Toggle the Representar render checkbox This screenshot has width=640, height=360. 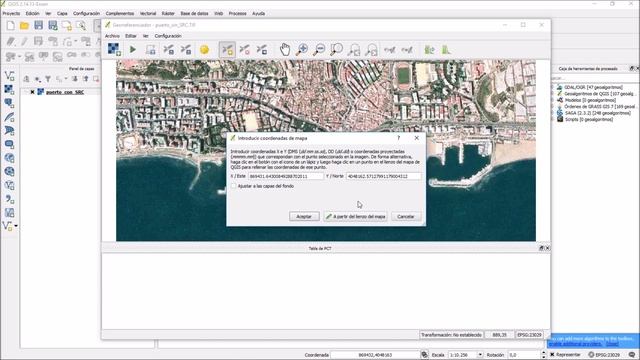[552, 355]
